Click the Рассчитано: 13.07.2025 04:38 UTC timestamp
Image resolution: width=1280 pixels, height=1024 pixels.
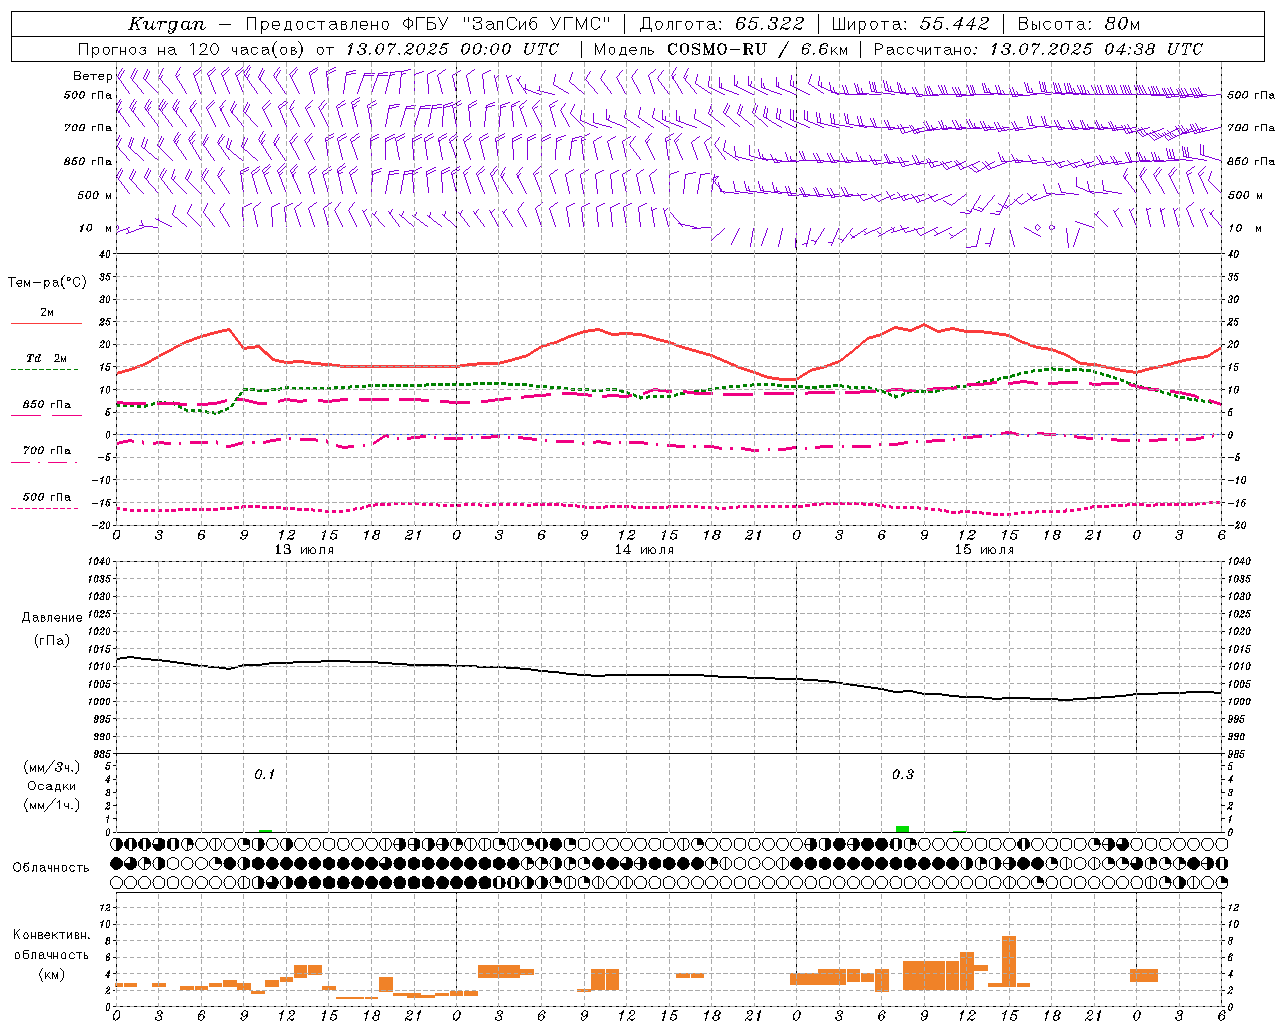click(1038, 49)
